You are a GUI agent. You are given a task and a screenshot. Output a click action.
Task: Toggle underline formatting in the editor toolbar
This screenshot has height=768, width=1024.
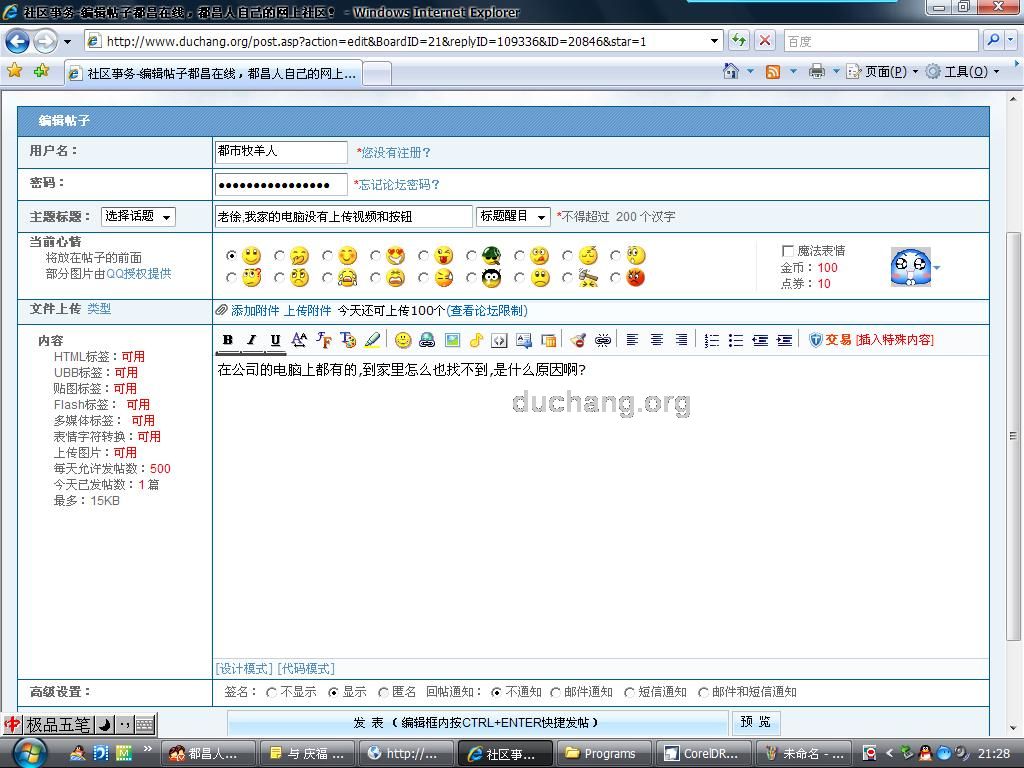(276, 340)
